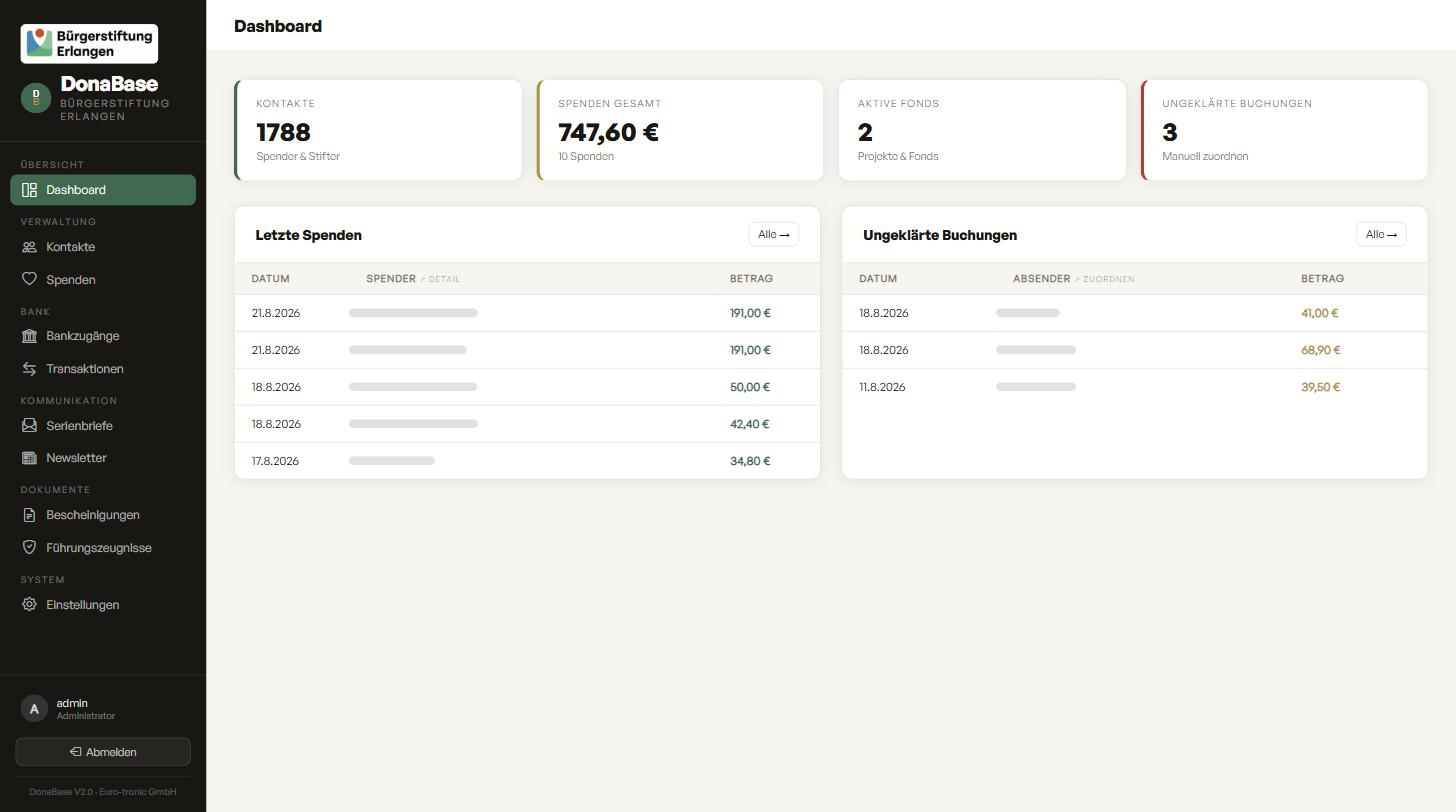Open Serienbriefe page
Screen dimensions: 1456x812
[x=103, y=425]
